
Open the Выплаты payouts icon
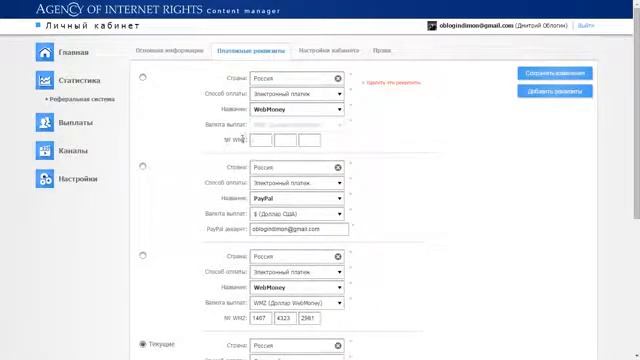click(x=44, y=122)
